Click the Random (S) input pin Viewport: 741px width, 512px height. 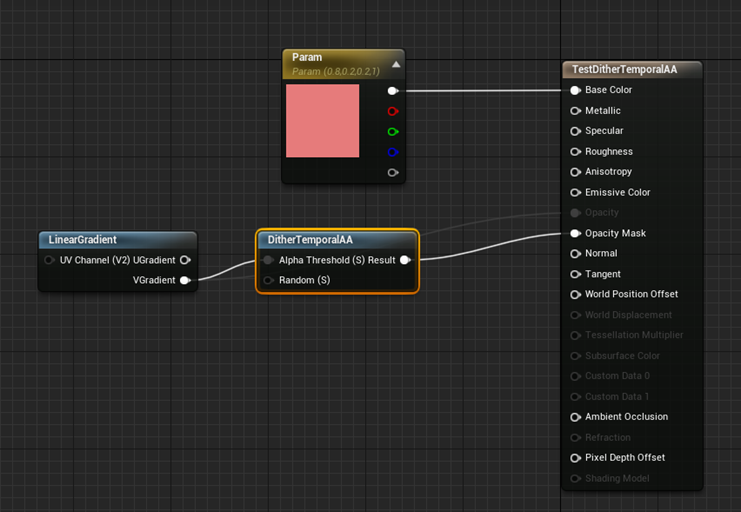268,280
